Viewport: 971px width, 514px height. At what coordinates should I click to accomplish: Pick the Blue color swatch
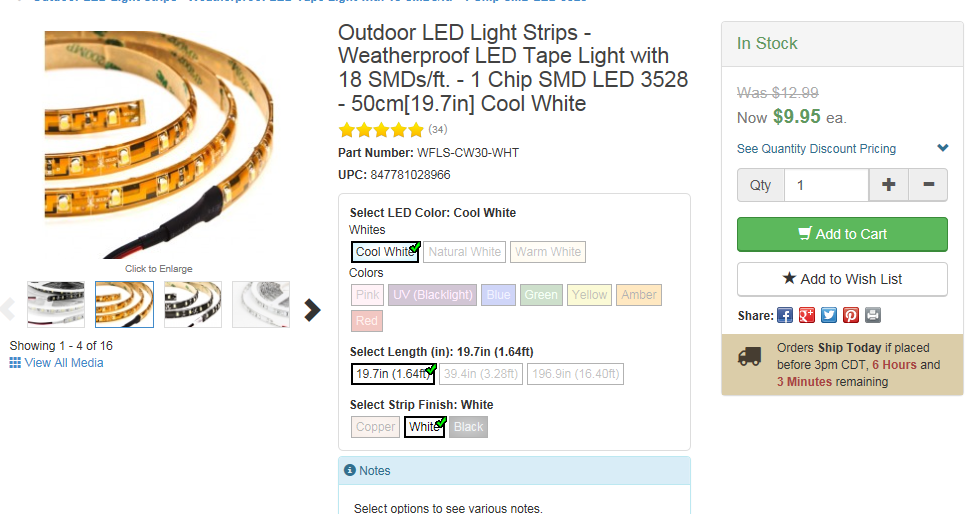(498, 295)
